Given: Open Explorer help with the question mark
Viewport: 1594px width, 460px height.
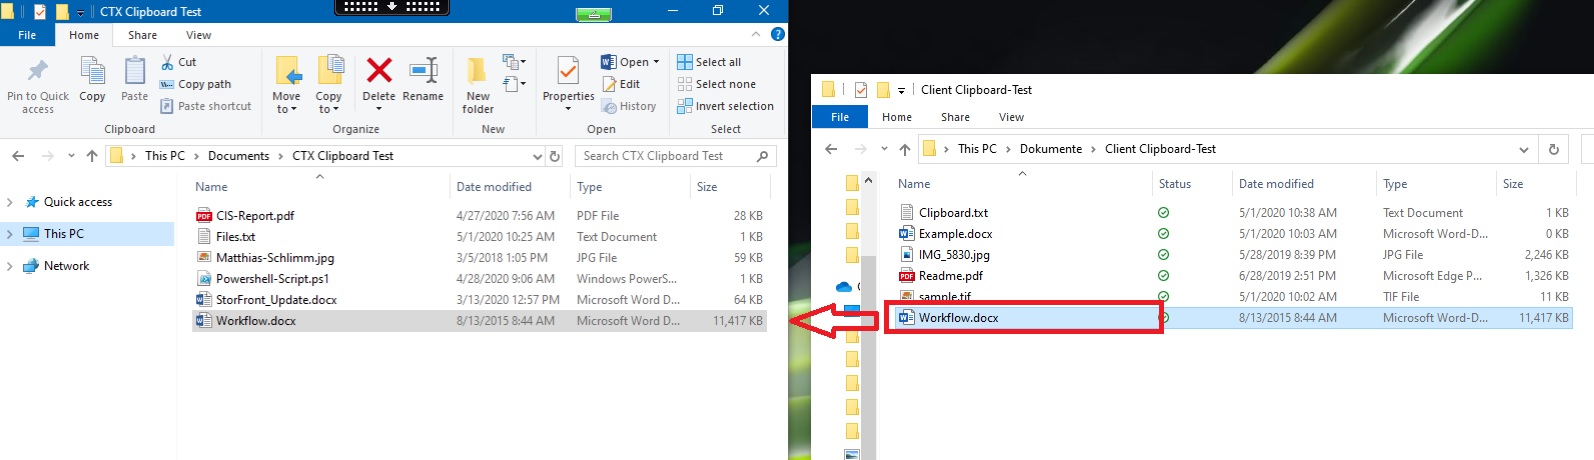Looking at the screenshot, I should pyautogui.click(x=778, y=34).
